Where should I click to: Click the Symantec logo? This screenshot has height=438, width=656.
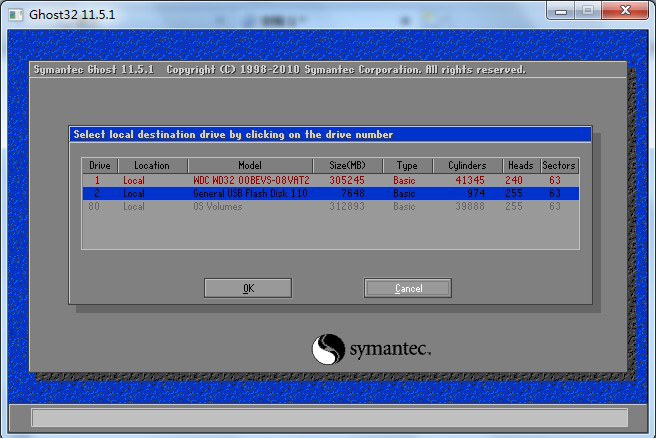click(x=372, y=349)
